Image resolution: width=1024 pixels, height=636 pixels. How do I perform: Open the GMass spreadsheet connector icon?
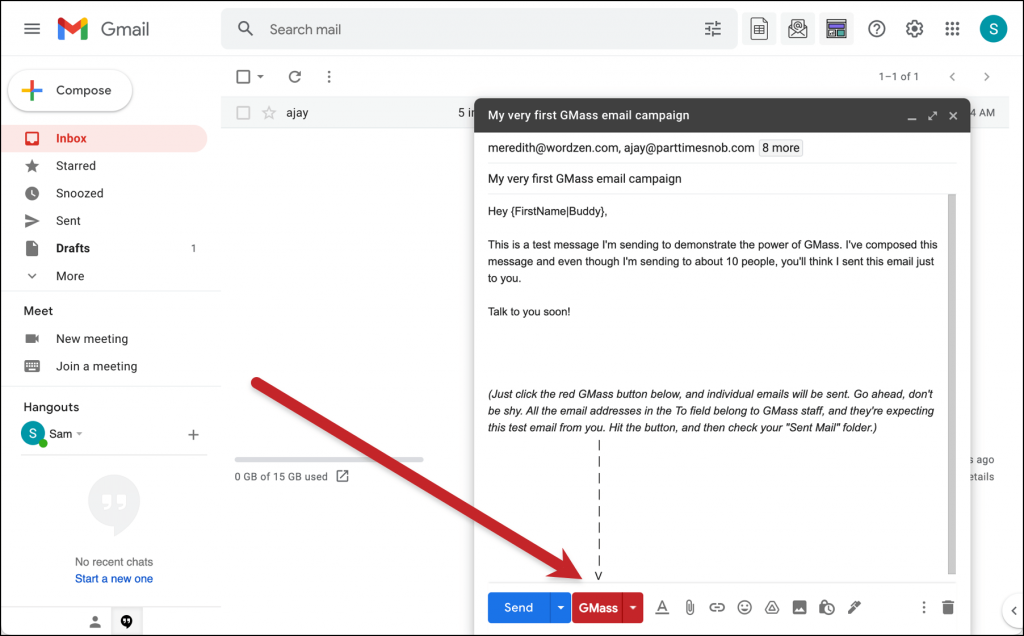pos(759,28)
